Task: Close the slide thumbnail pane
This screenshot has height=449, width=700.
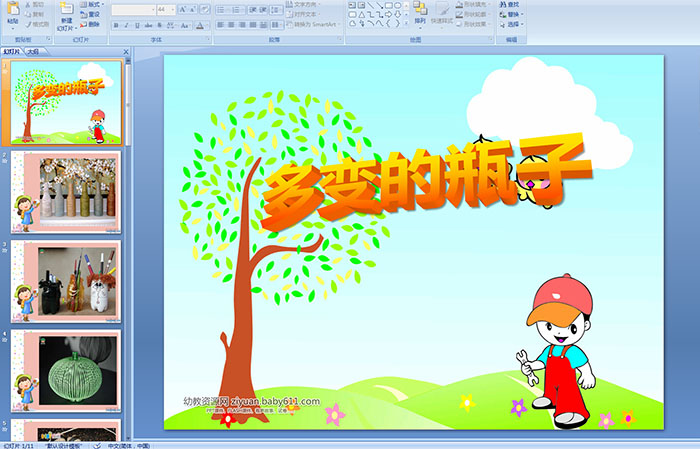Action: pyautogui.click(x=126, y=52)
